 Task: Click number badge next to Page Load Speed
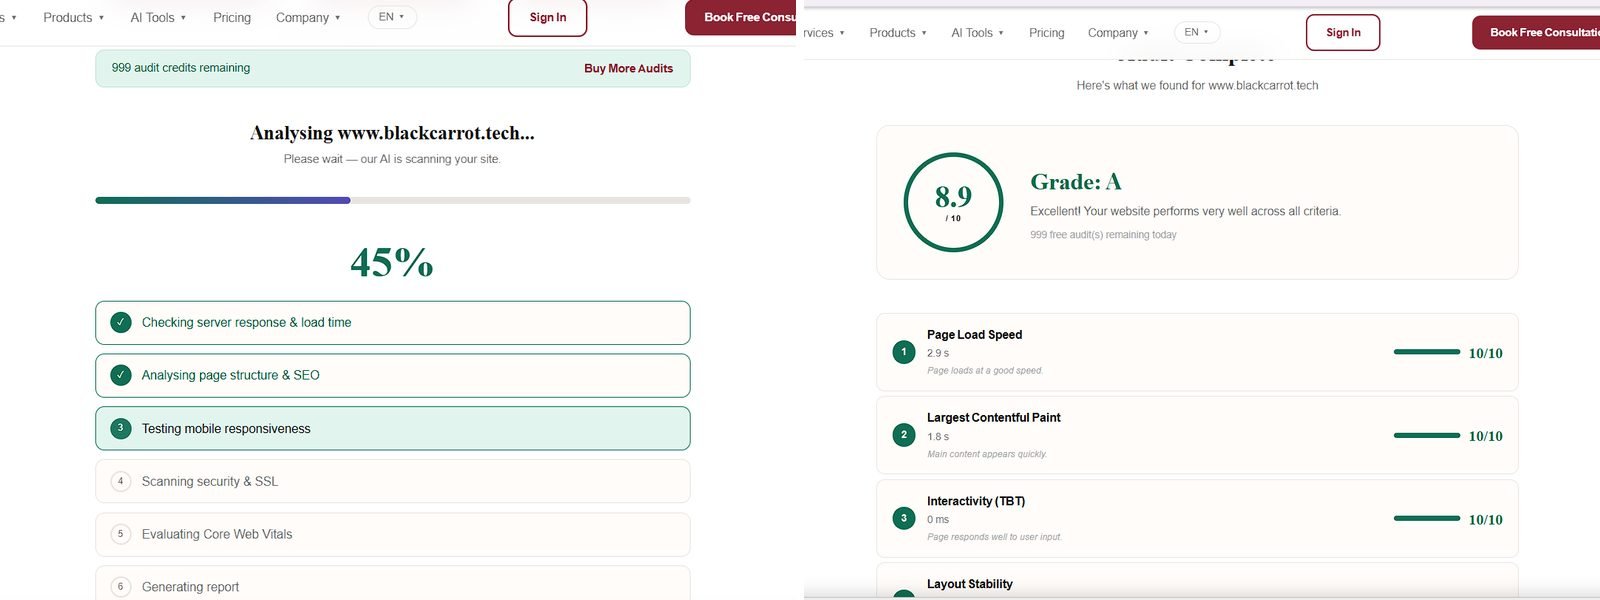(904, 352)
